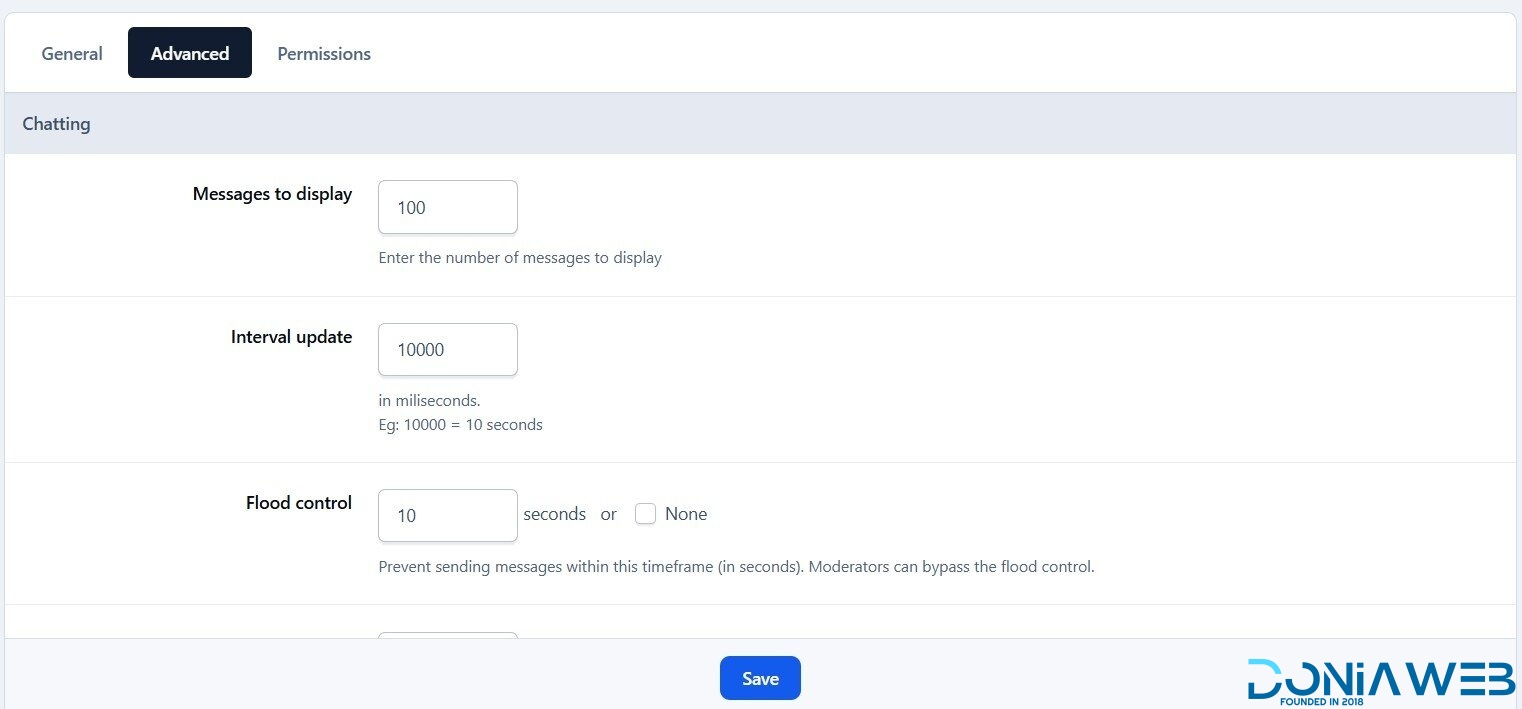Click the 'Eg: 10000 = 10 seconds' example text
The image size is (1522, 709).
(460, 425)
